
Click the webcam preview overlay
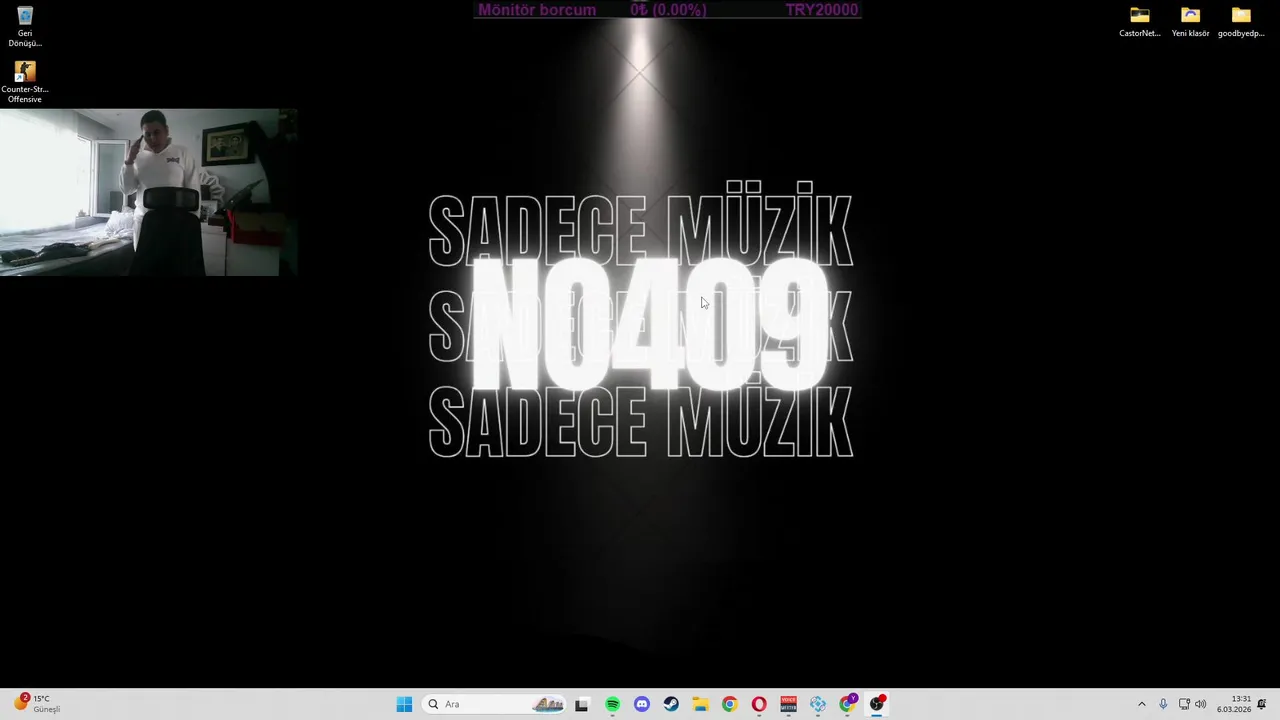pos(148,192)
